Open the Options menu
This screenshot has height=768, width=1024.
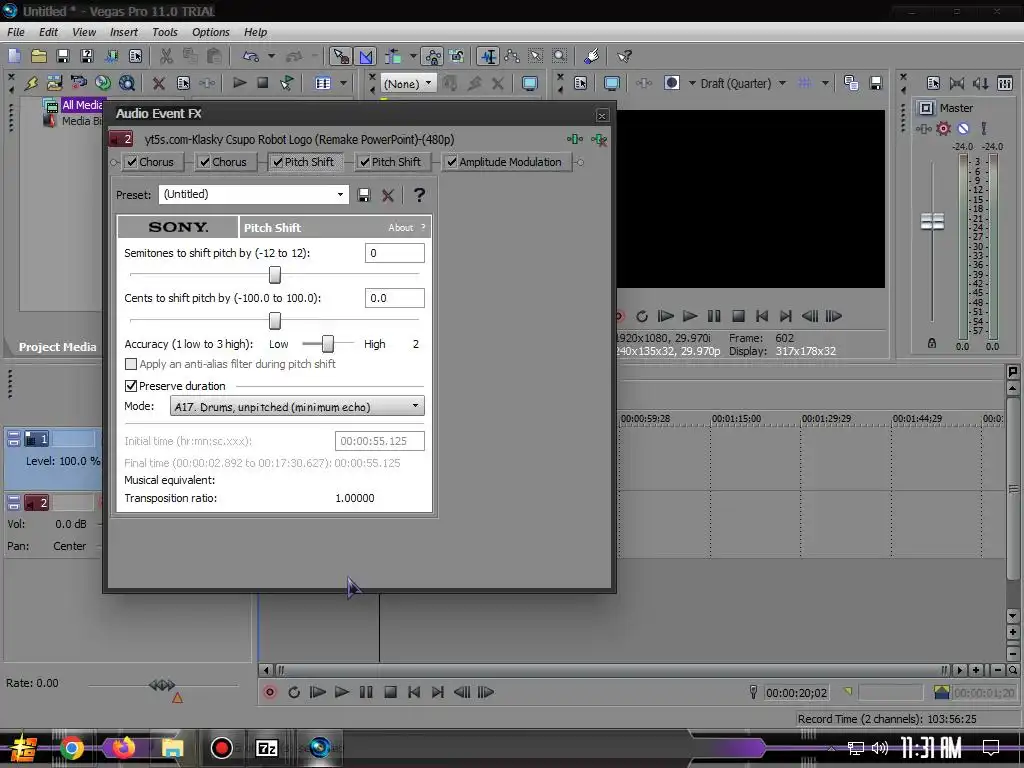tap(210, 32)
